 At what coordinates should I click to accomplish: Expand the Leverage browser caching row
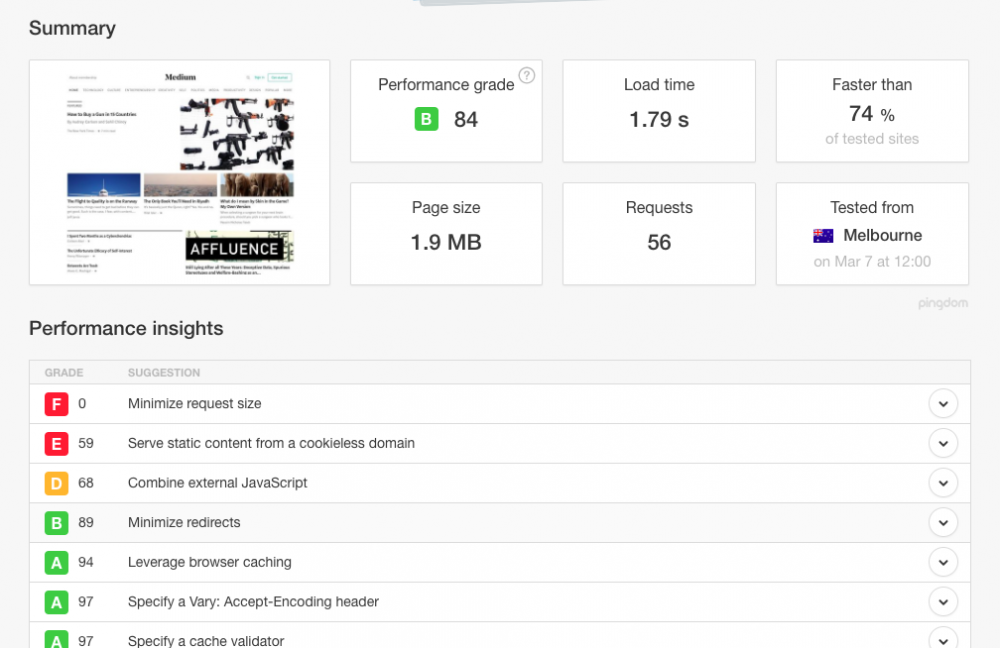(x=943, y=562)
